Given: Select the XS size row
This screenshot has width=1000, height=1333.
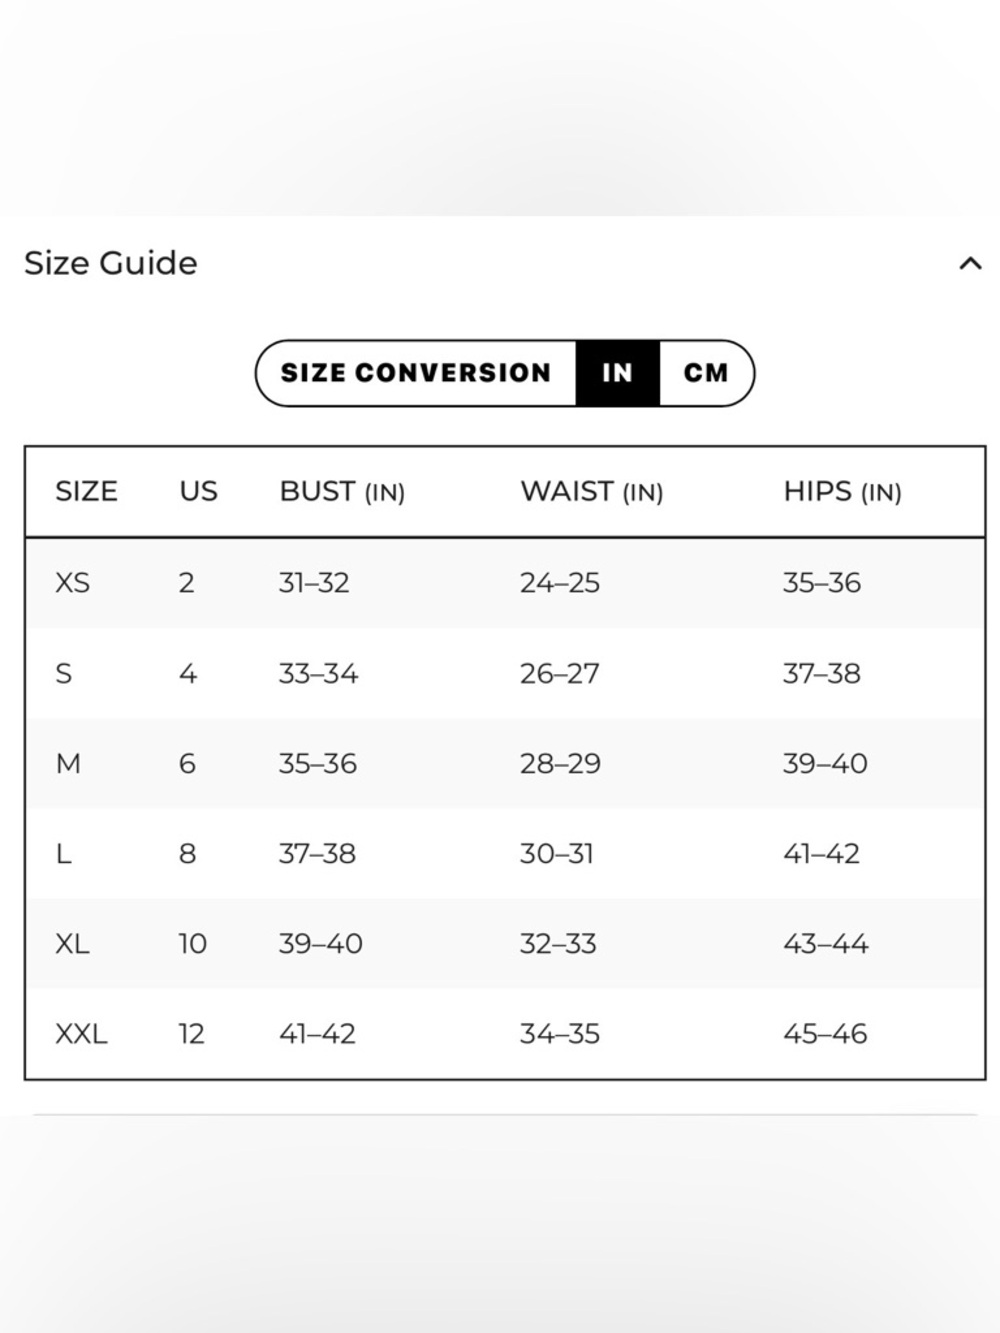Looking at the screenshot, I should (x=505, y=583).
